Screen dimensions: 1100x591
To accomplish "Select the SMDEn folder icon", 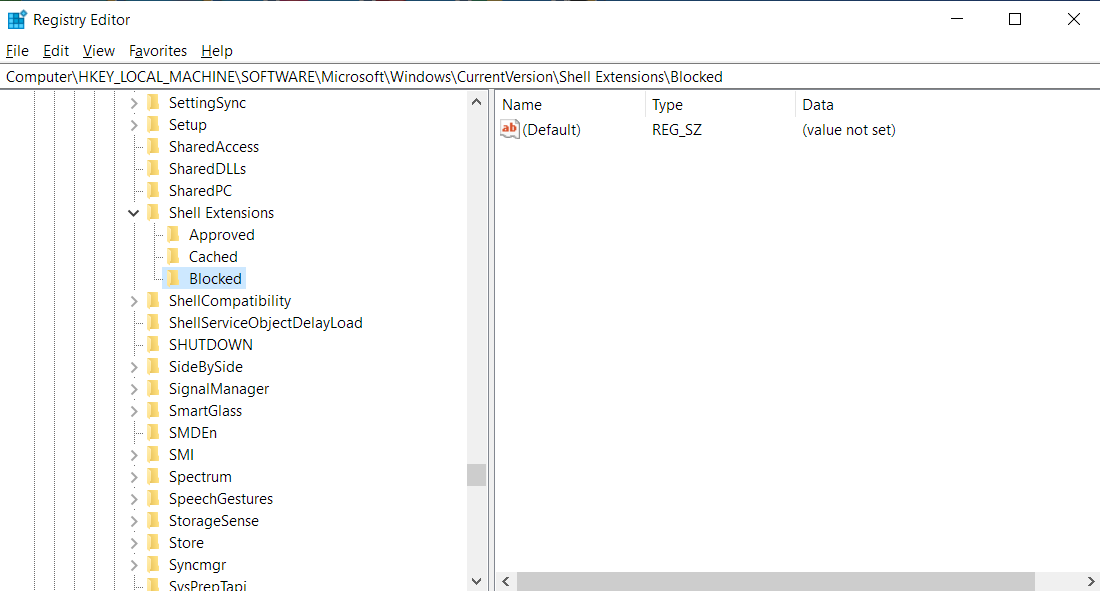I will (153, 432).
